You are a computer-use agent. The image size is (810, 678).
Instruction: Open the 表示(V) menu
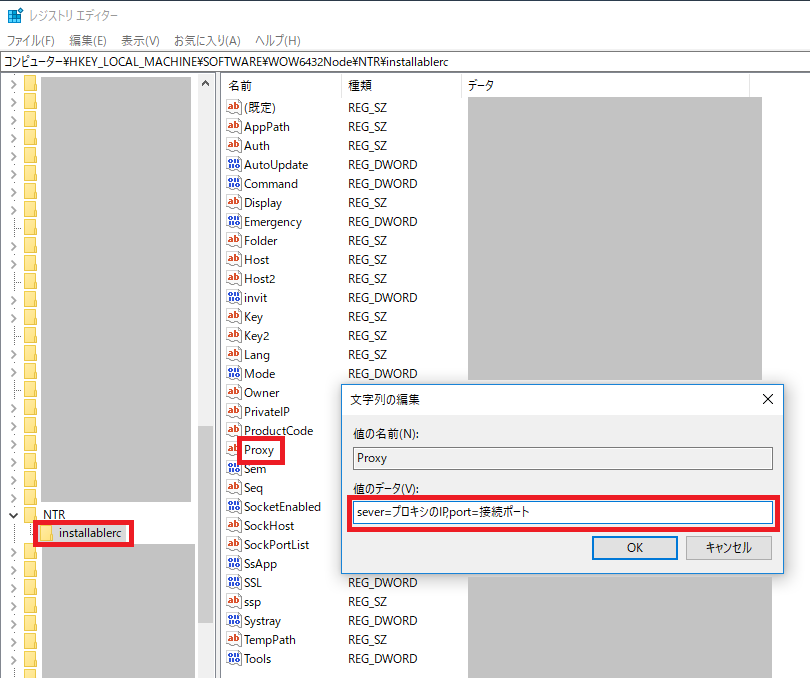(x=140, y=40)
